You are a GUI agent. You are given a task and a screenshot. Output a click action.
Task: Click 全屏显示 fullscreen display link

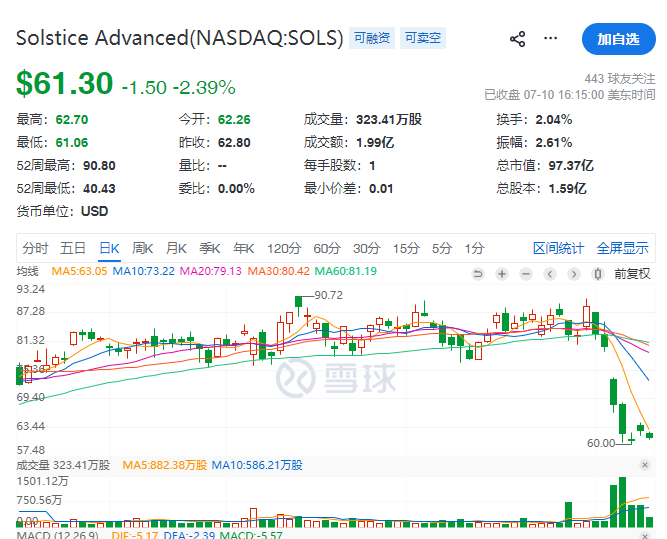coord(622,248)
